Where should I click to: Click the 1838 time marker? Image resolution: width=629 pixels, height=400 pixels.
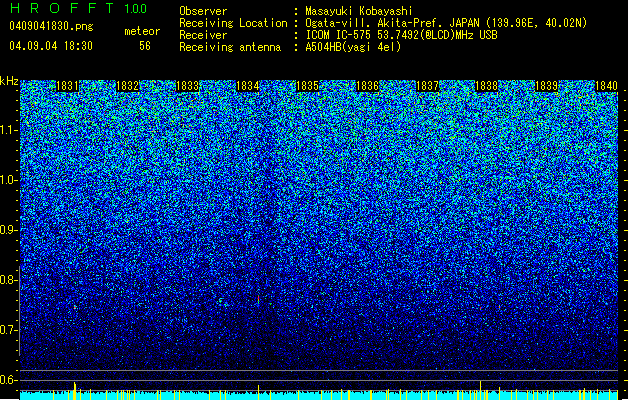click(487, 86)
